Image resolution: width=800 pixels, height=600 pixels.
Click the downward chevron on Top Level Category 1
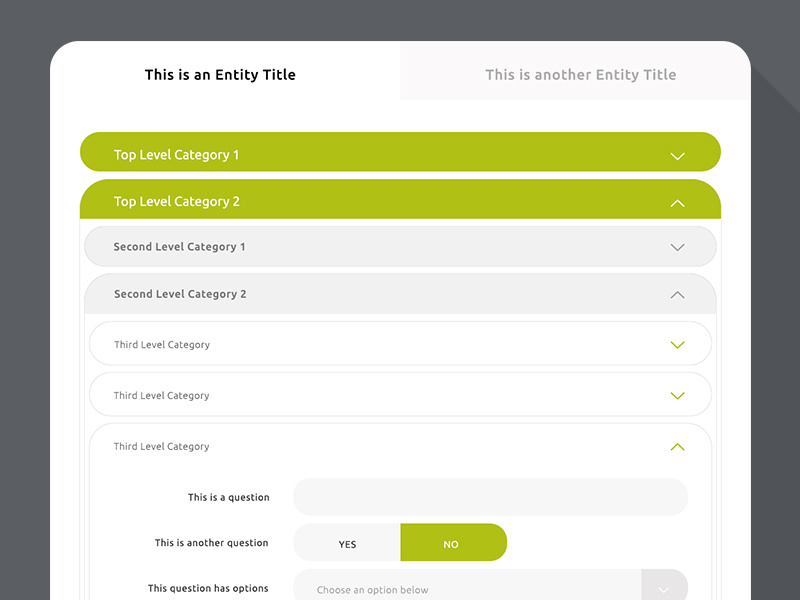pyautogui.click(x=678, y=155)
